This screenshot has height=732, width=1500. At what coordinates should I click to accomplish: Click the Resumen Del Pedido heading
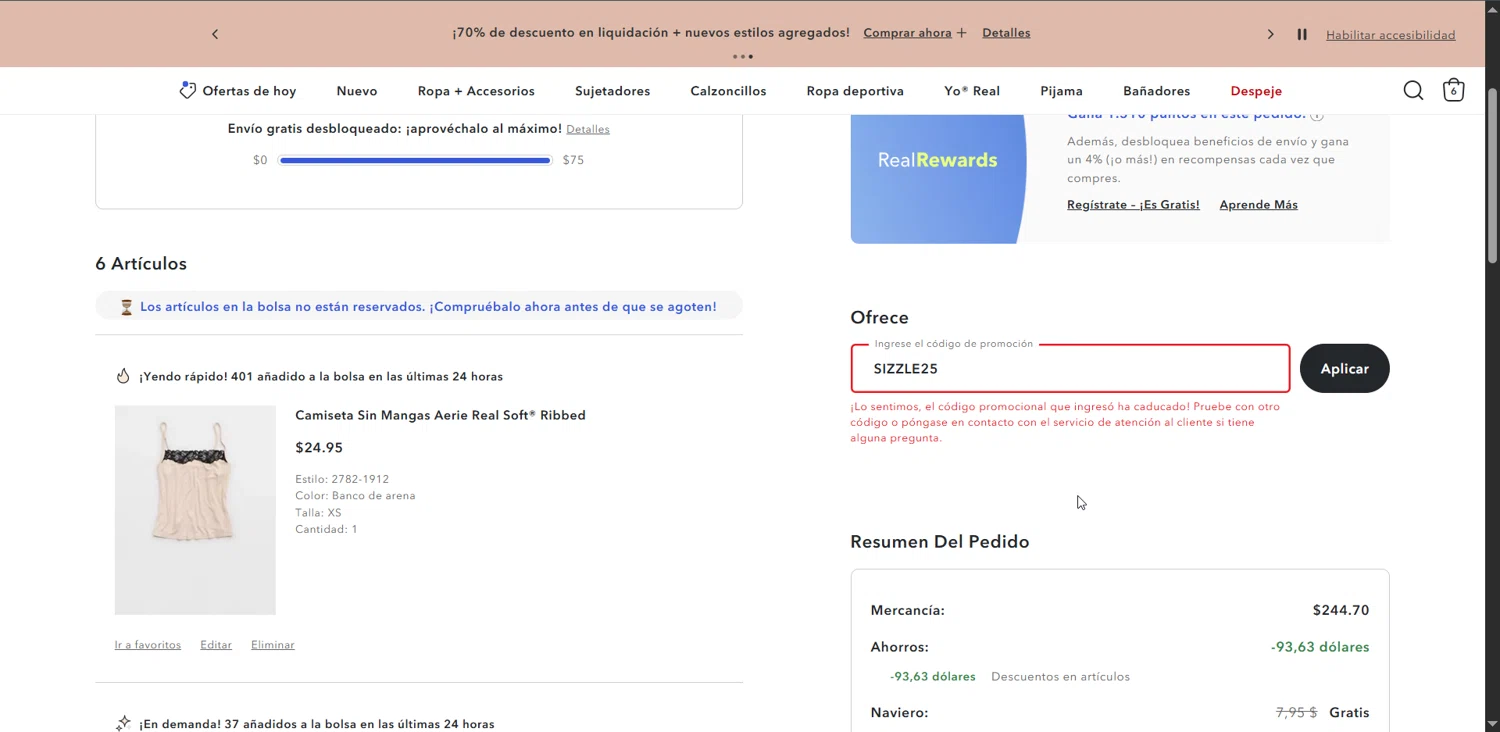pyautogui.click(x=940, y=542)
